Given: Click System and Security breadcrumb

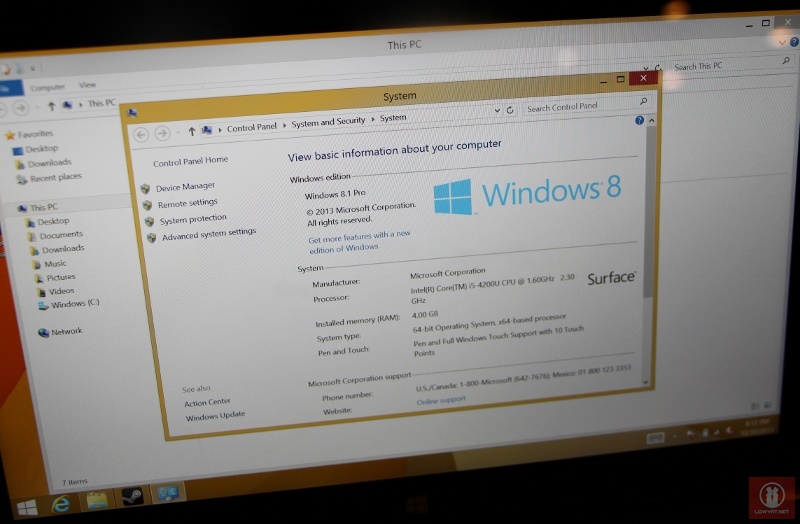Looking at the screenshot, I should 328,122.
